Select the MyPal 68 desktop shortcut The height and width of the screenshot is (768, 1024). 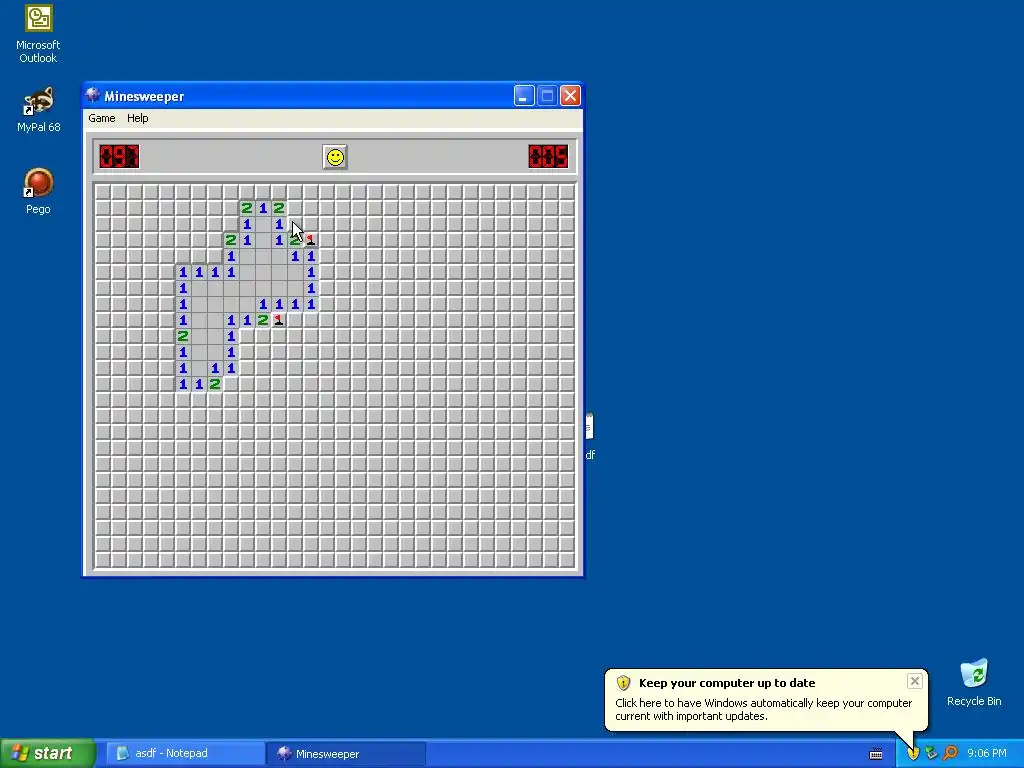(x=39, y=109)
